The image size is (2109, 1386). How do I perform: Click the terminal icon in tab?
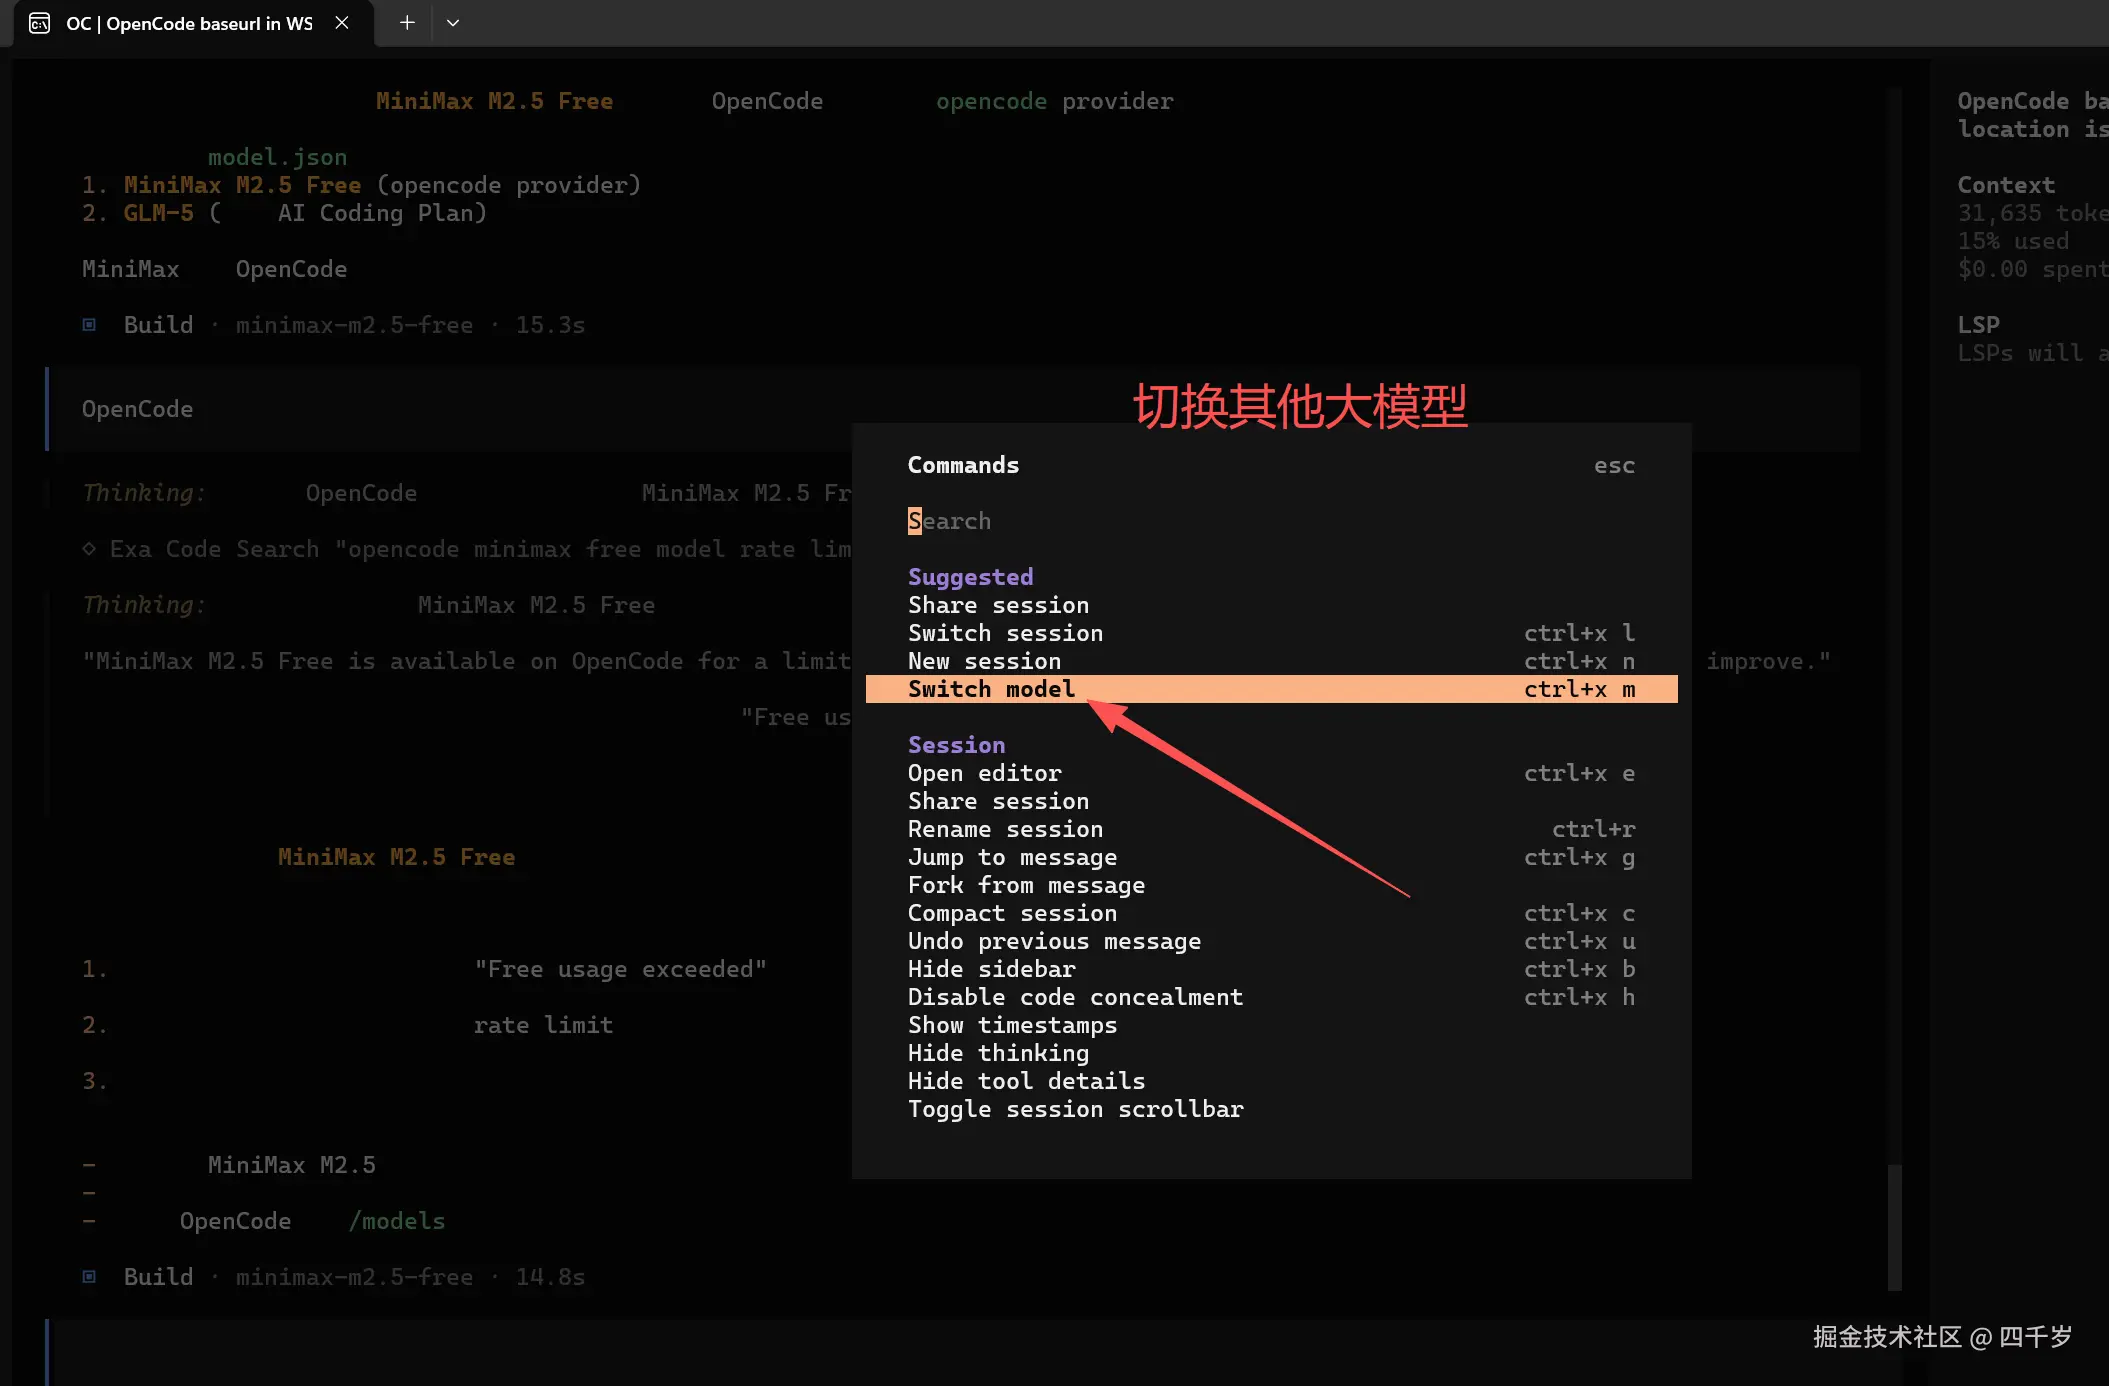tap(39, 23)
